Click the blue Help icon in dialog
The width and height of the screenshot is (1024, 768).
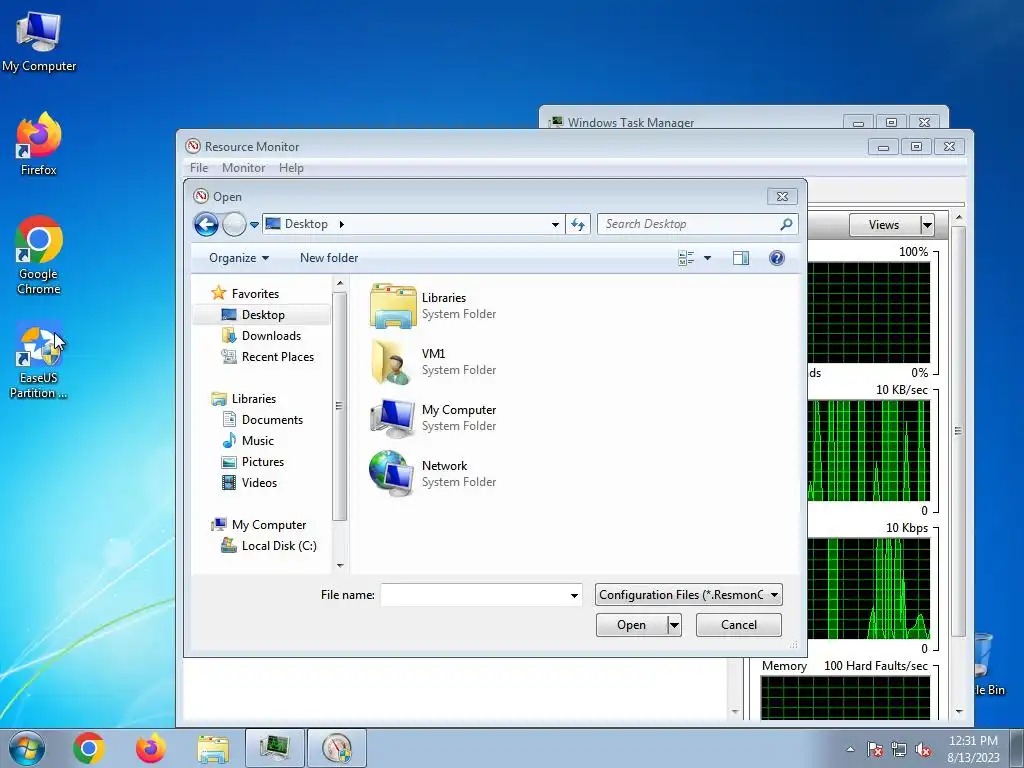(776, 258)
